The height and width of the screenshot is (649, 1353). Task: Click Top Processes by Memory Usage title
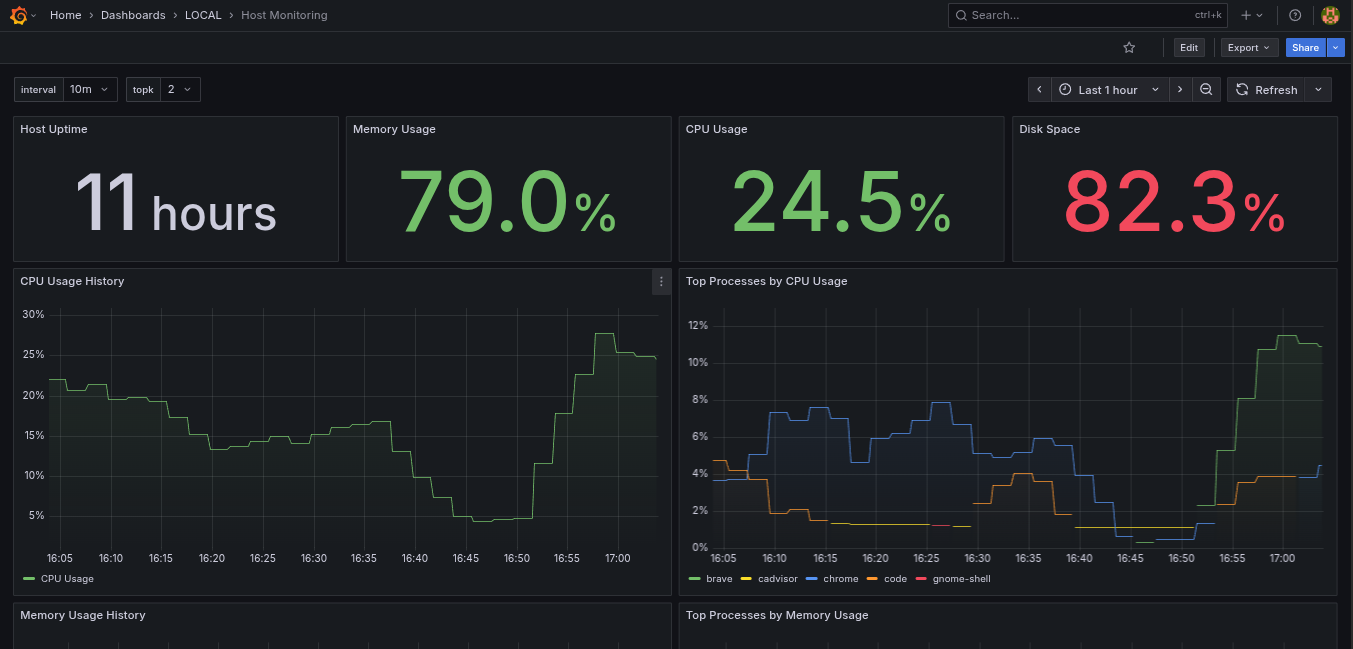coord(777,615)
